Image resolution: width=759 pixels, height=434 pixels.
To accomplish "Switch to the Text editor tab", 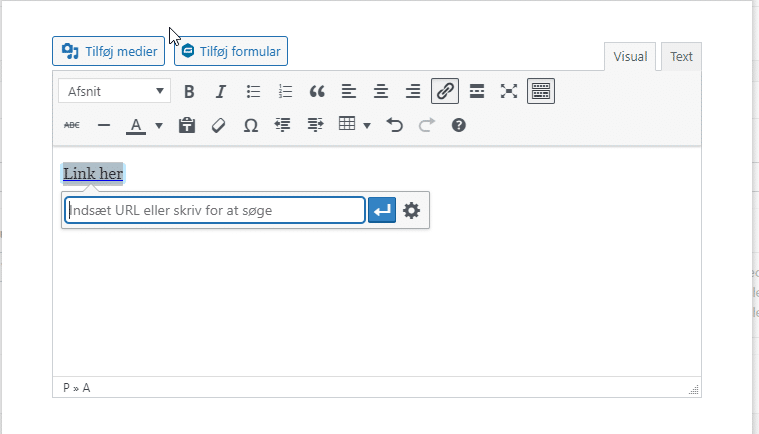I will [681, 57].
